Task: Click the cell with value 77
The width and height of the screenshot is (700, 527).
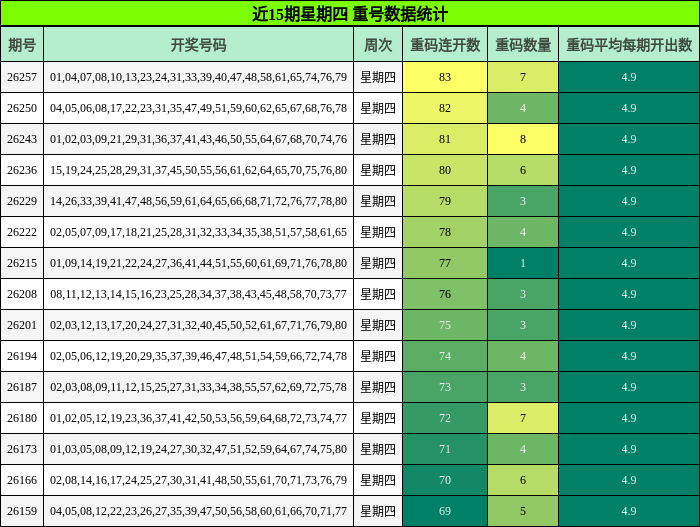Action: click(445, 263)
